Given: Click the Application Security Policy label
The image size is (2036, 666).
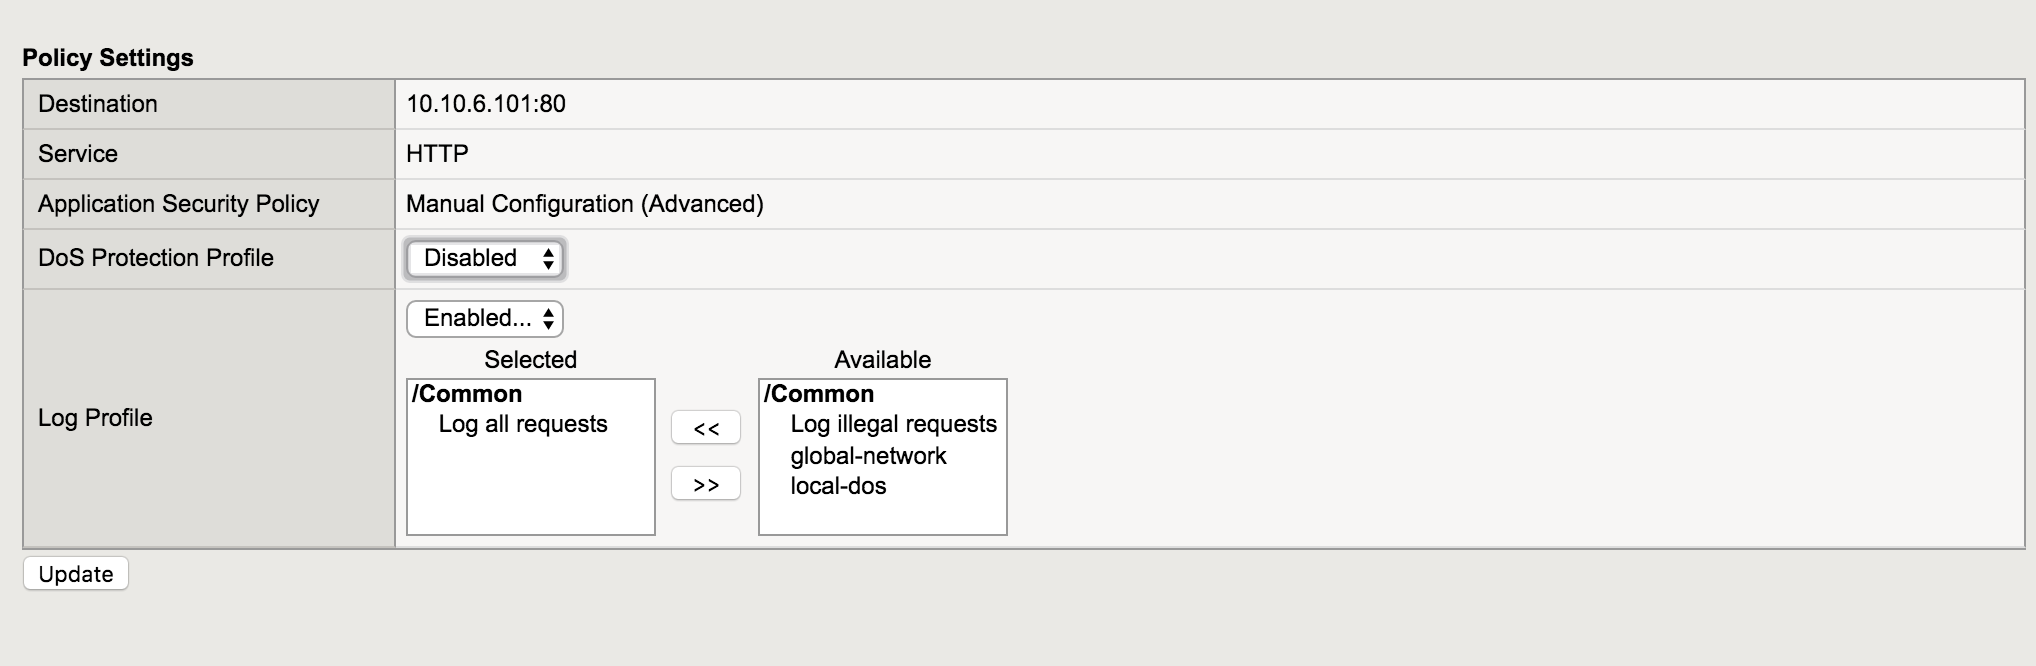Looking at the screenshot, I should click(x=178, y=204).
